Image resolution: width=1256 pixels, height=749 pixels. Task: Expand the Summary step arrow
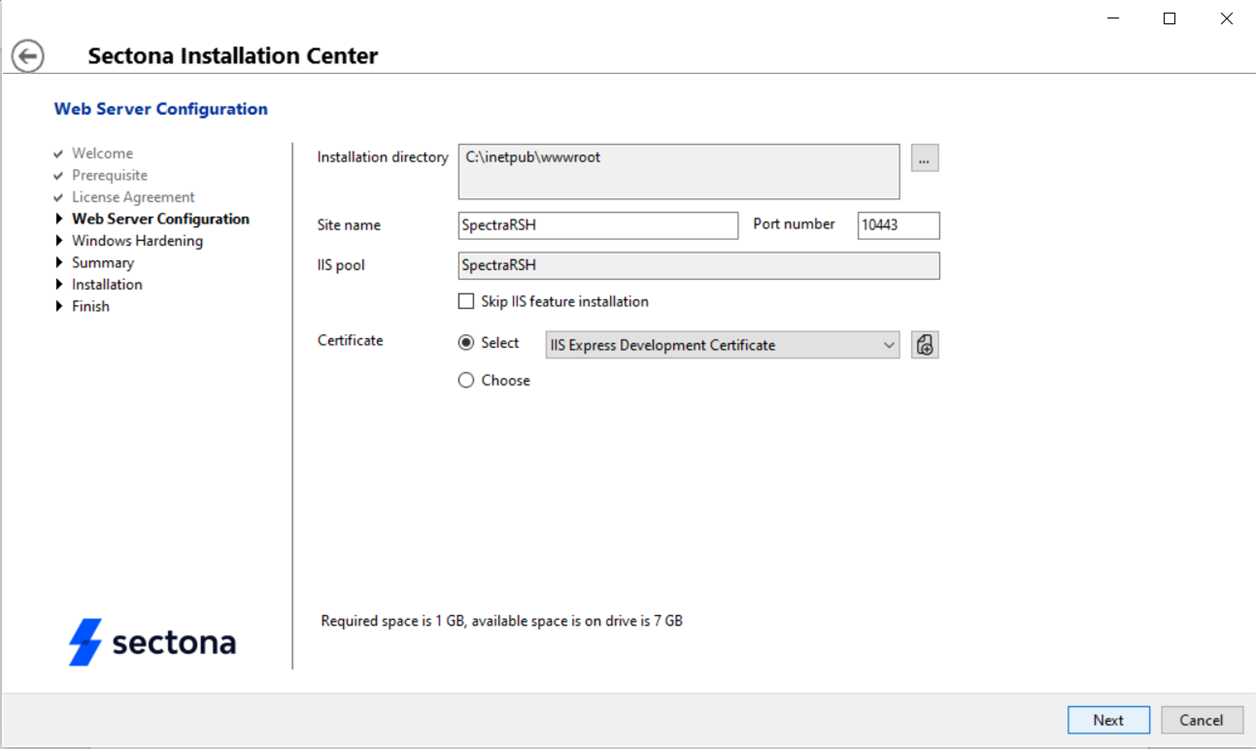(61, 263)
